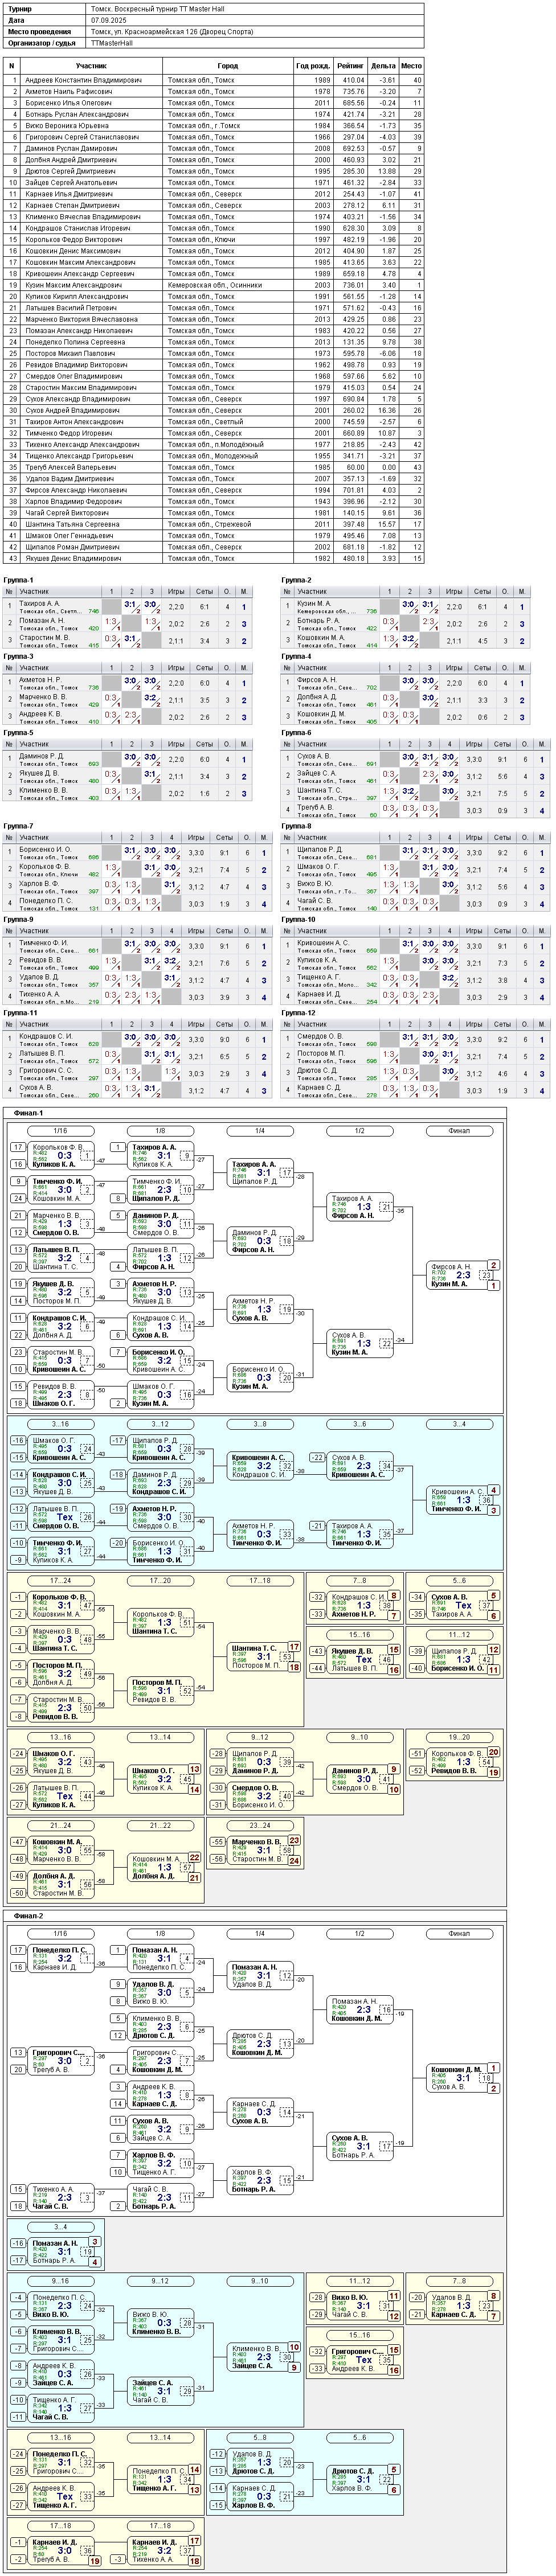Screen dimensions: 556x2576
Task: Click the 'Город' column header
Action: point(227,66)
